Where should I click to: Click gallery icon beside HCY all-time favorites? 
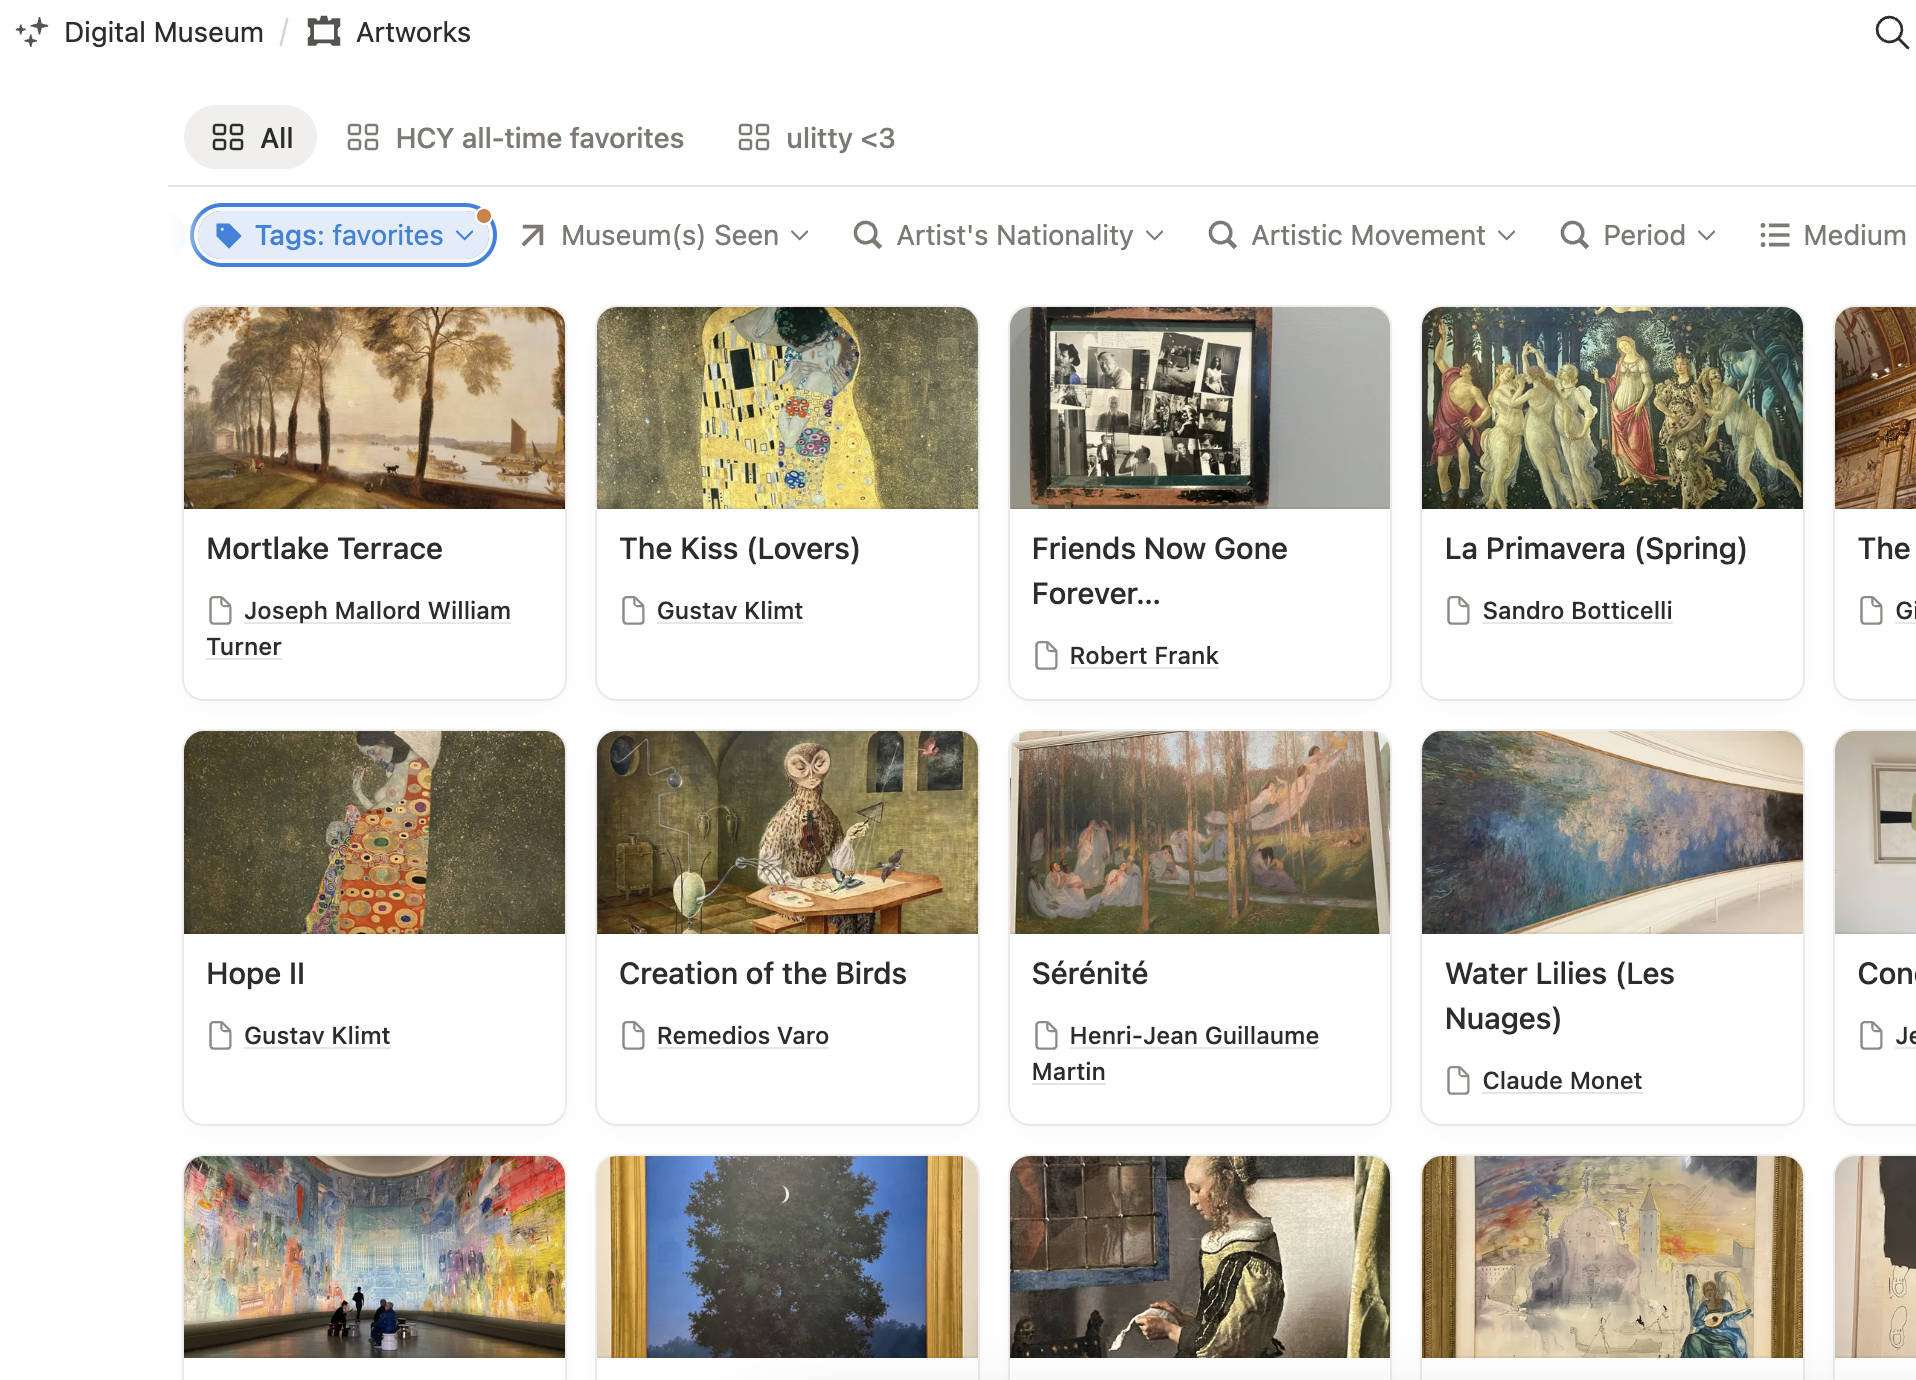(363, 137)
